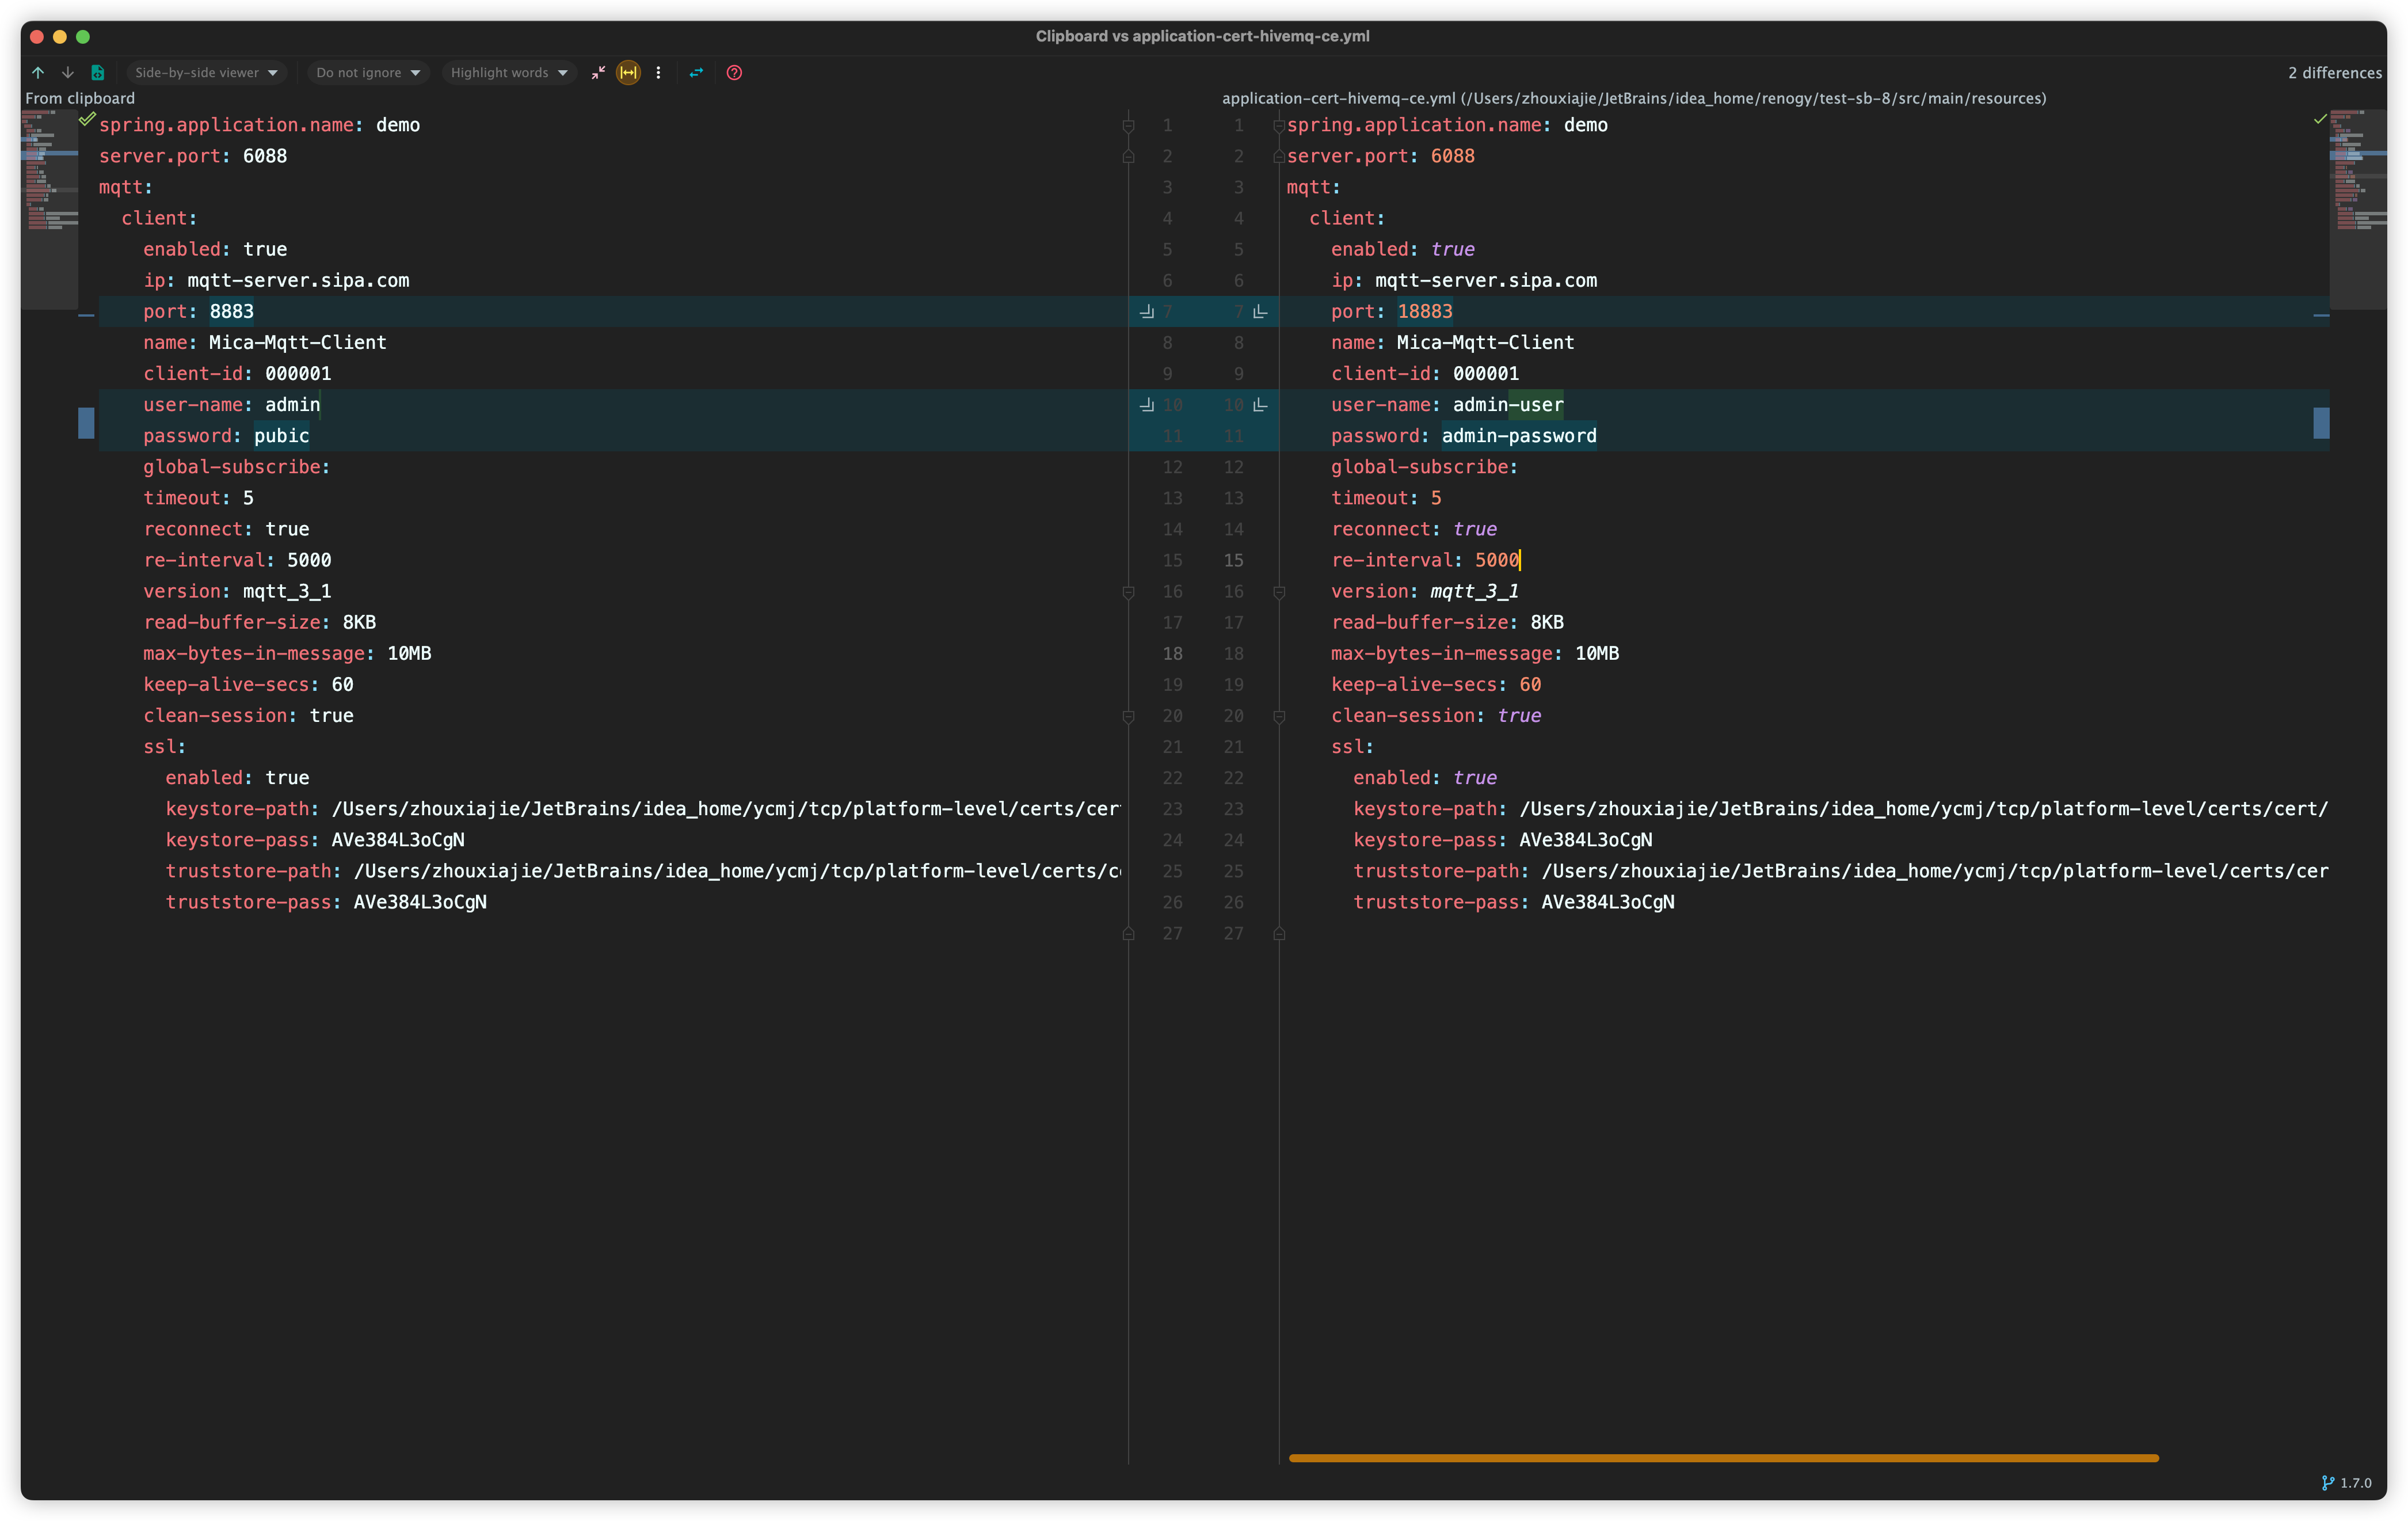Open the Do not ignore dropdown
The width and height of the screenshot is (2408, 1521).
pyautogui.click(x=368, y=72)
